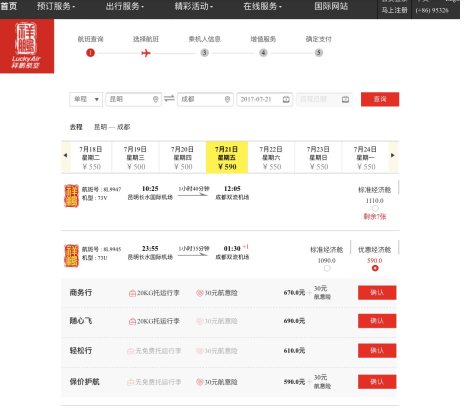Select 7月19日 星期三 date tab
464x414 pixels.
point(135,158)
